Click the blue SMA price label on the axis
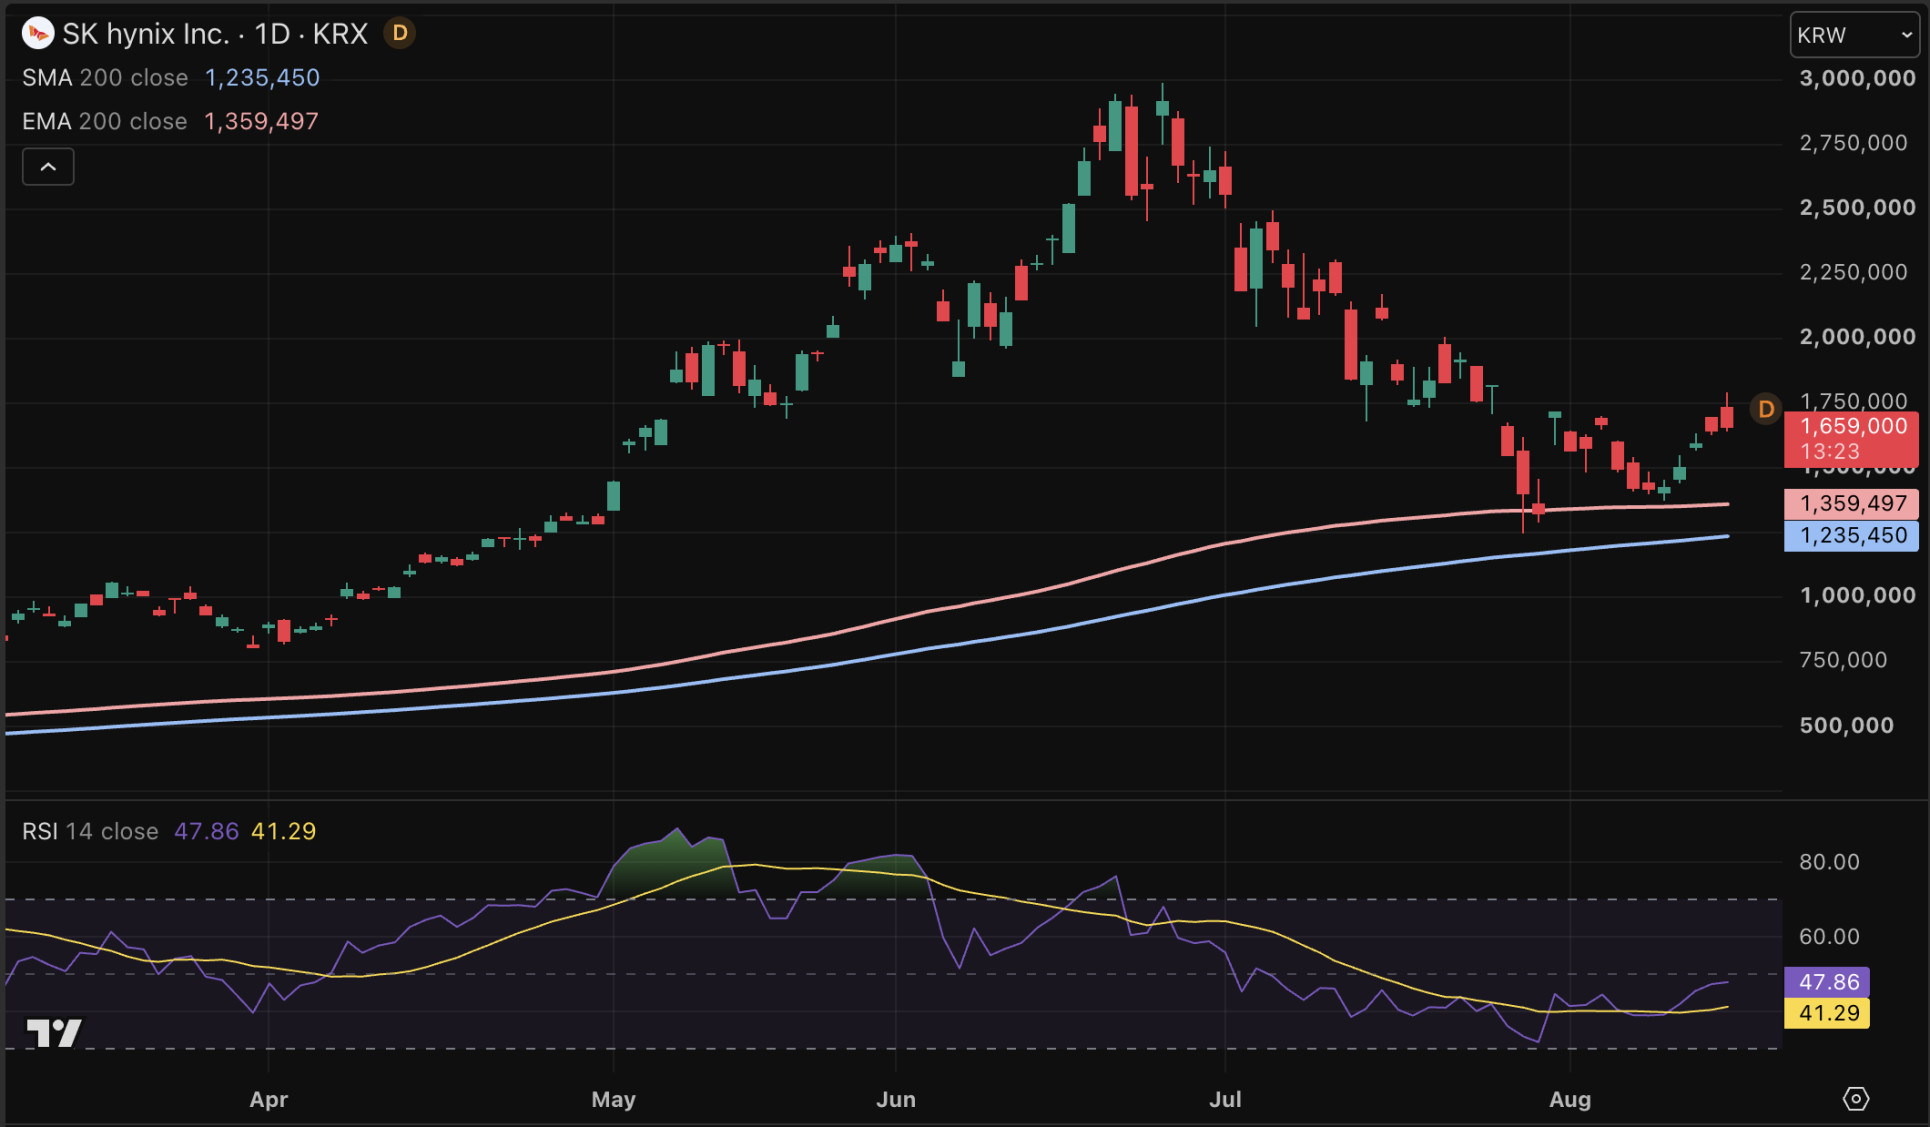 1852,536
